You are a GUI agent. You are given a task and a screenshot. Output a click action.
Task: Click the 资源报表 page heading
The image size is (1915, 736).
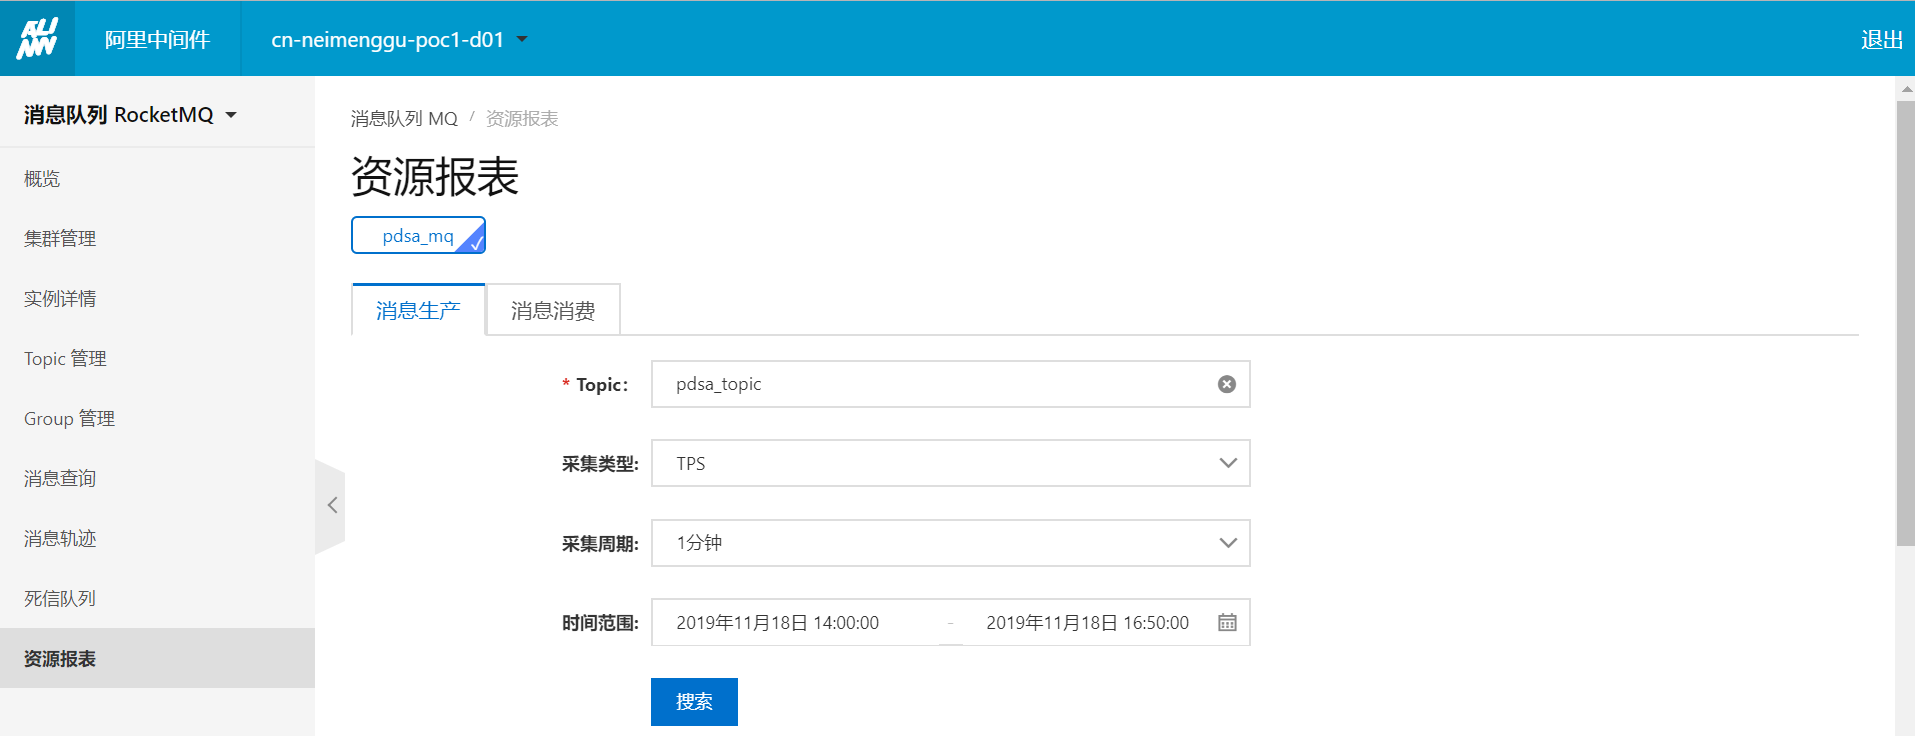tap(435, 177)
